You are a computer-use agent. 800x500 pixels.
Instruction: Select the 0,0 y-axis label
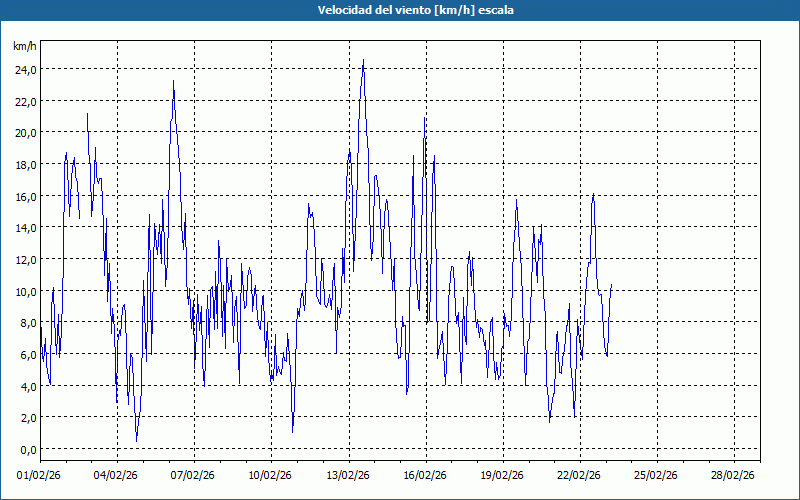(x=24, y=449)
